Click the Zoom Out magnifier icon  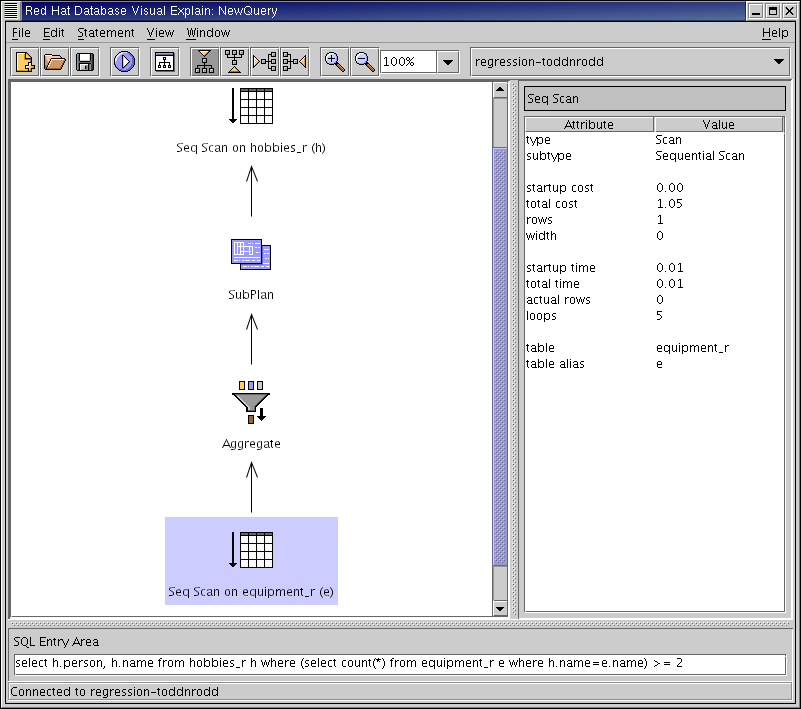pos(365,62)
